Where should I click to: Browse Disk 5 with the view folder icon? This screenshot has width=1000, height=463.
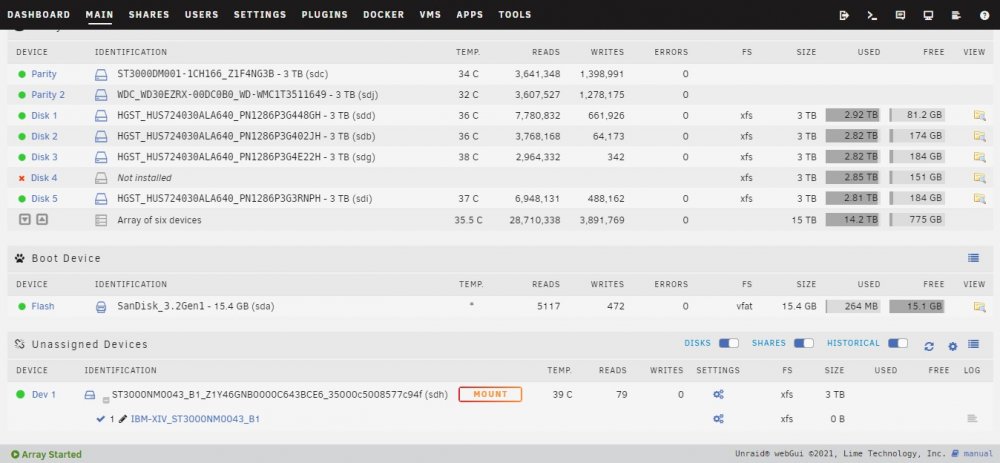point(980,198)
